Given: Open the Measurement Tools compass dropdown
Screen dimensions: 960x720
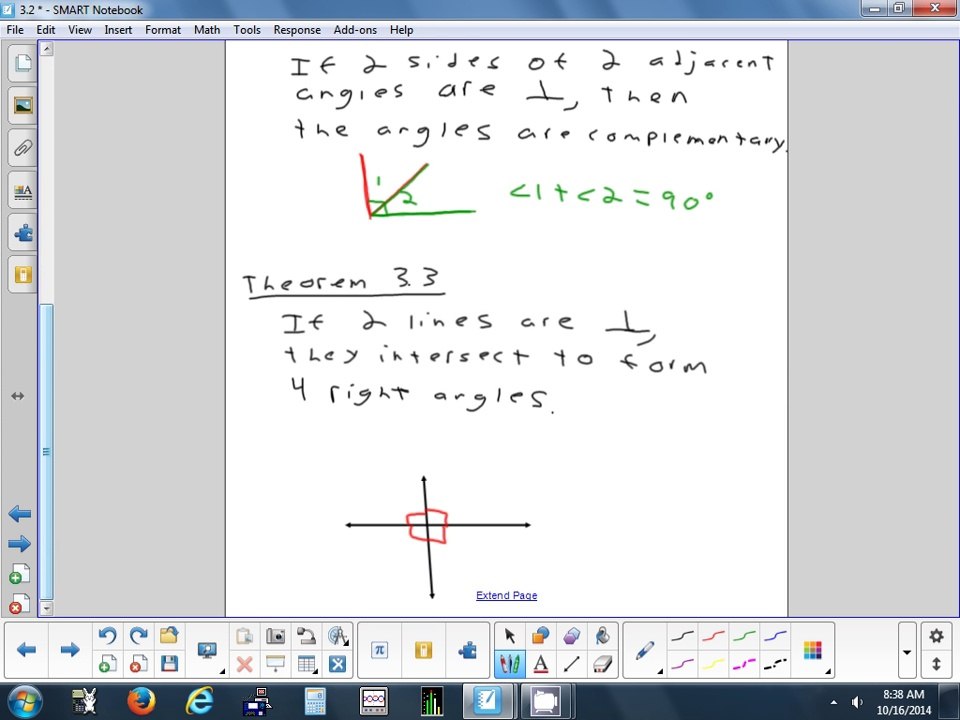Looking at the screenshot, I should tap(337, 636).
